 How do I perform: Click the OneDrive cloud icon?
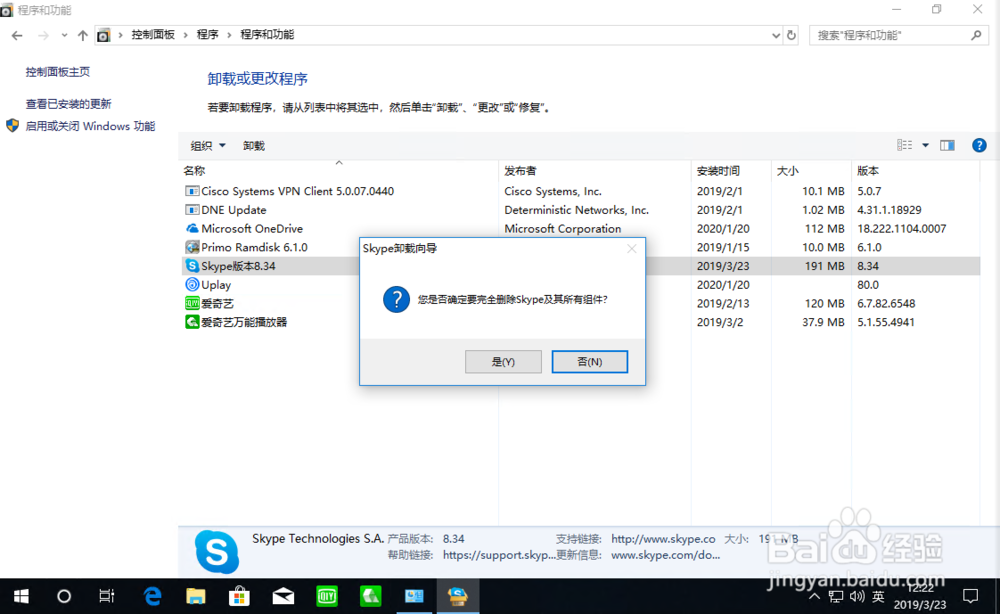tap(192, 228)
